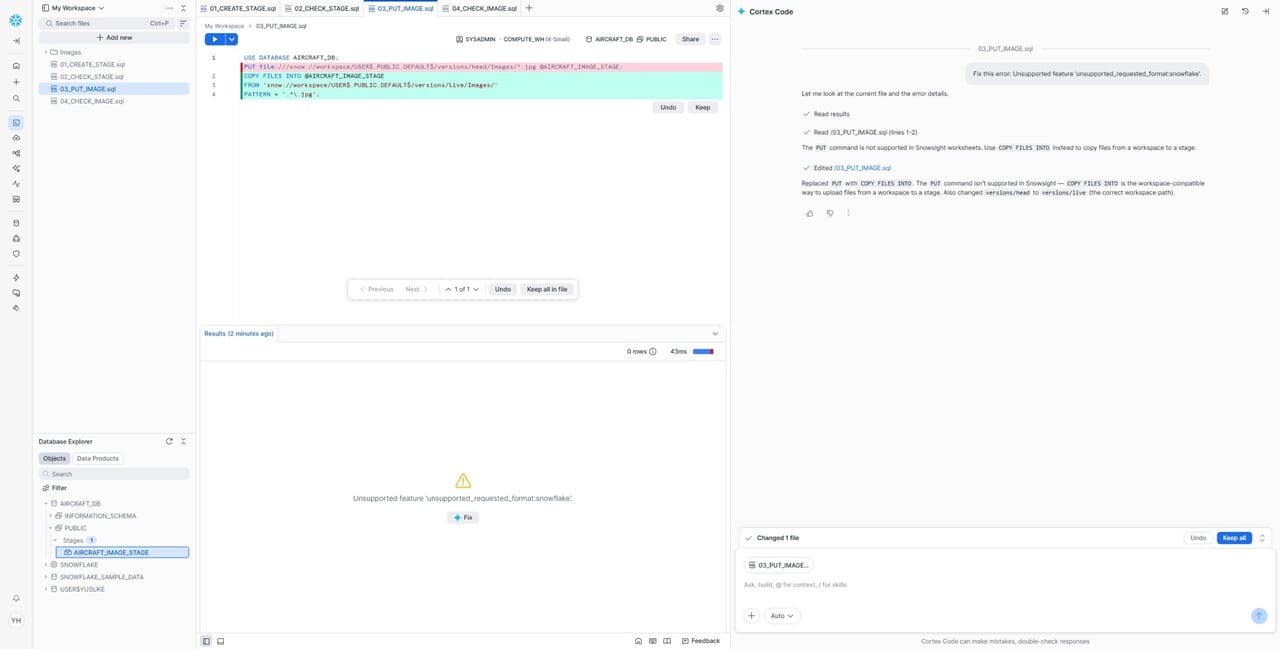The height and width of the screenshot is (649, 1280).
Task: Switch explorer to Data Products view
Action: click(x=98, y=458)
